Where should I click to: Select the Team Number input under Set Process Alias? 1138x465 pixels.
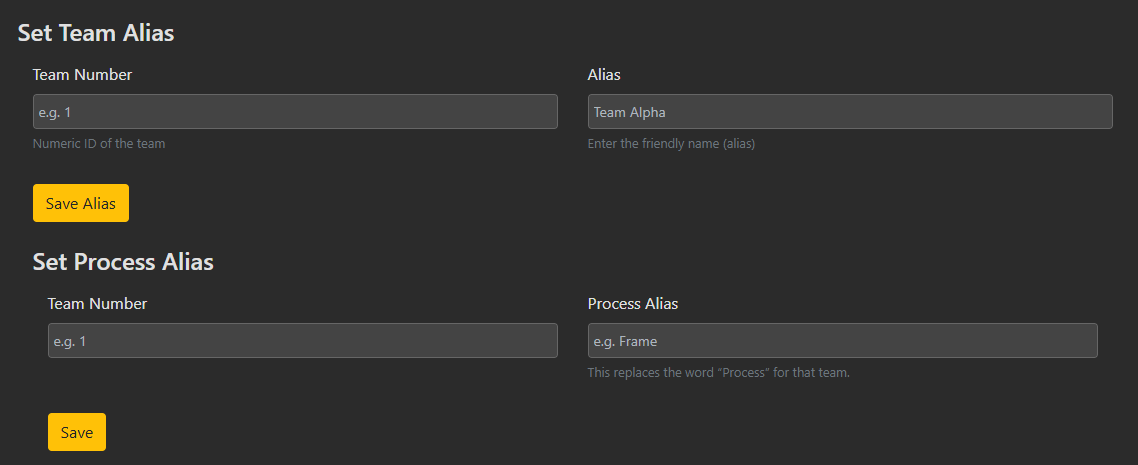(x=302, y=341)
